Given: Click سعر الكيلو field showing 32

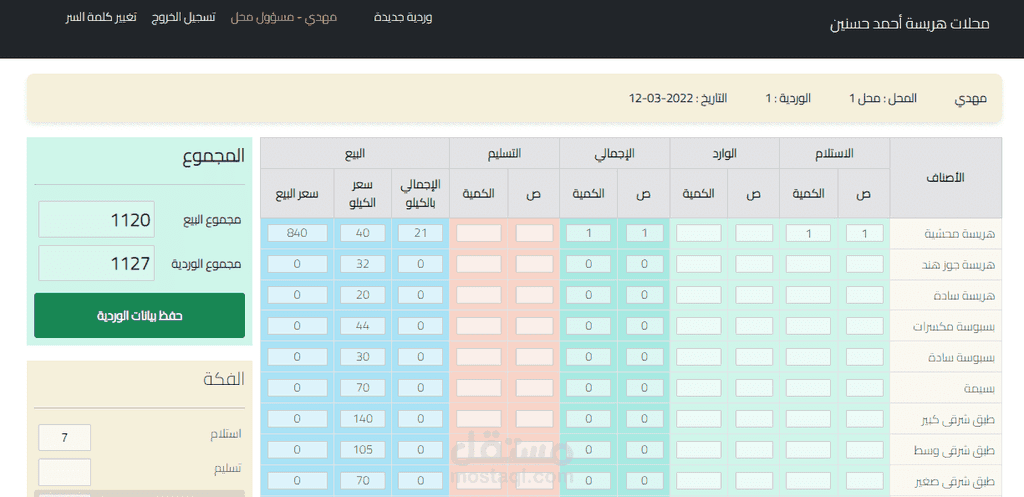Looking at the screenshot, I should click(363, 264).
